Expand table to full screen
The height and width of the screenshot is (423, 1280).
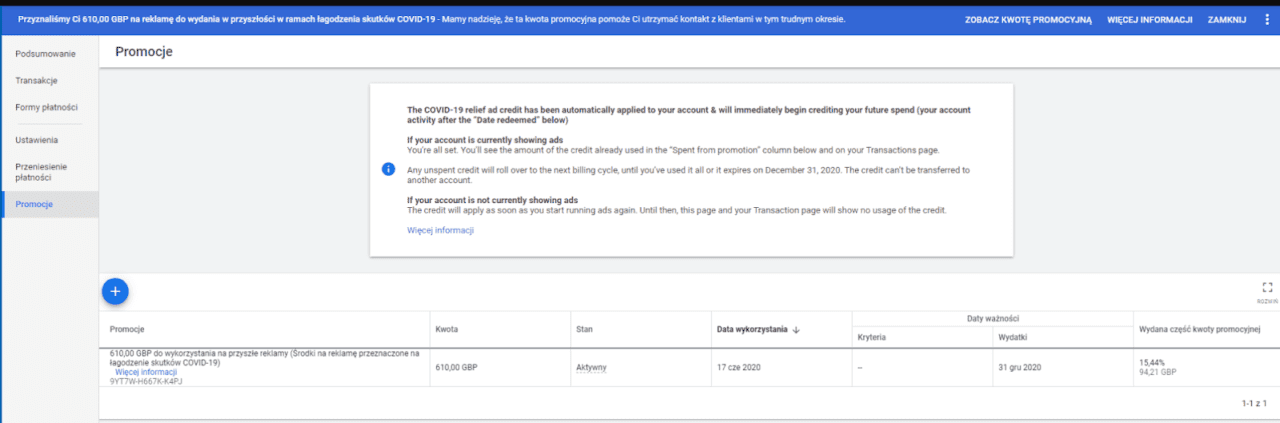coord(1267,286)
